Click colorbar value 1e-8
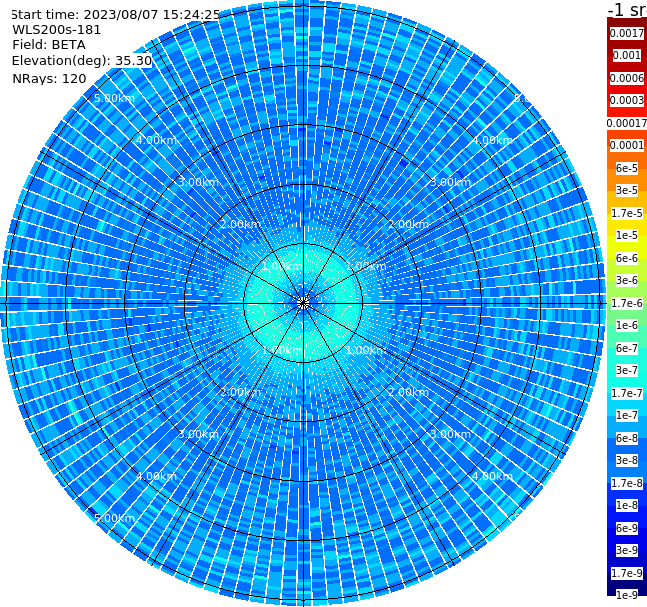 click(x=627, y=505)
